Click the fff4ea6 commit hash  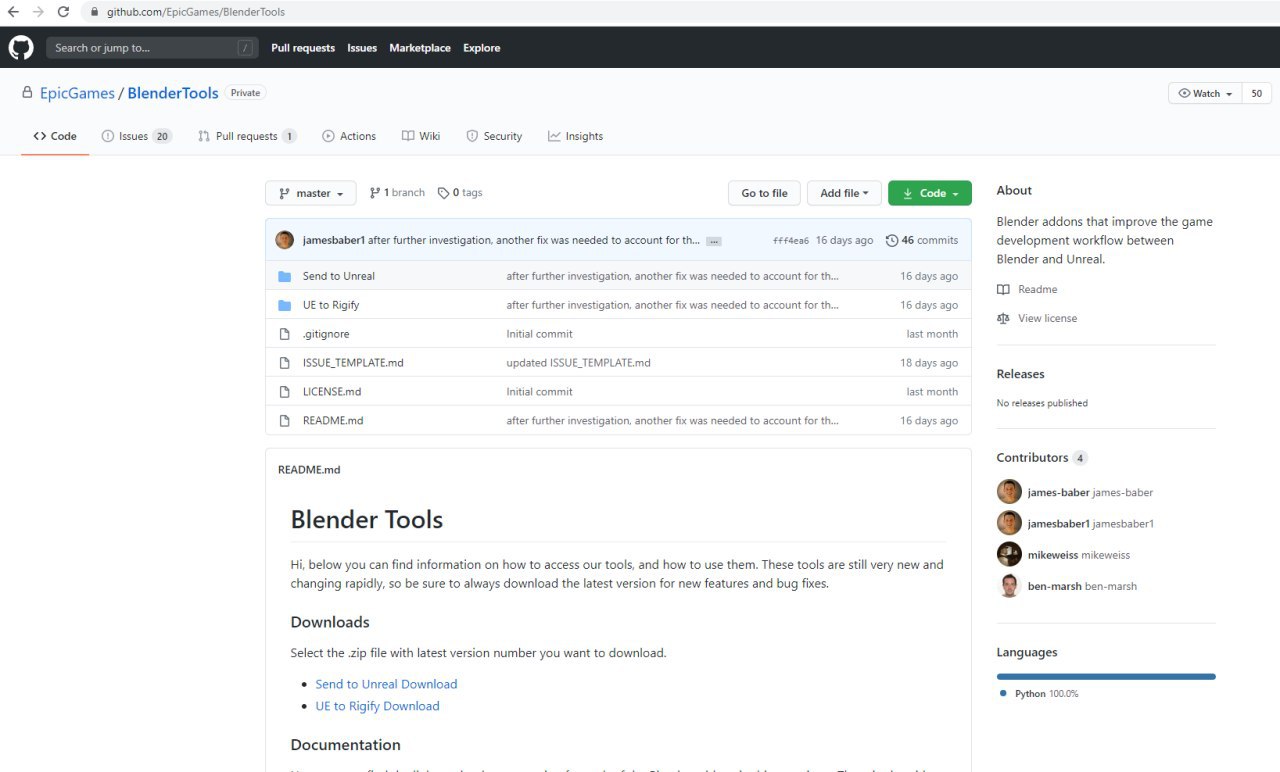(791, 241)
